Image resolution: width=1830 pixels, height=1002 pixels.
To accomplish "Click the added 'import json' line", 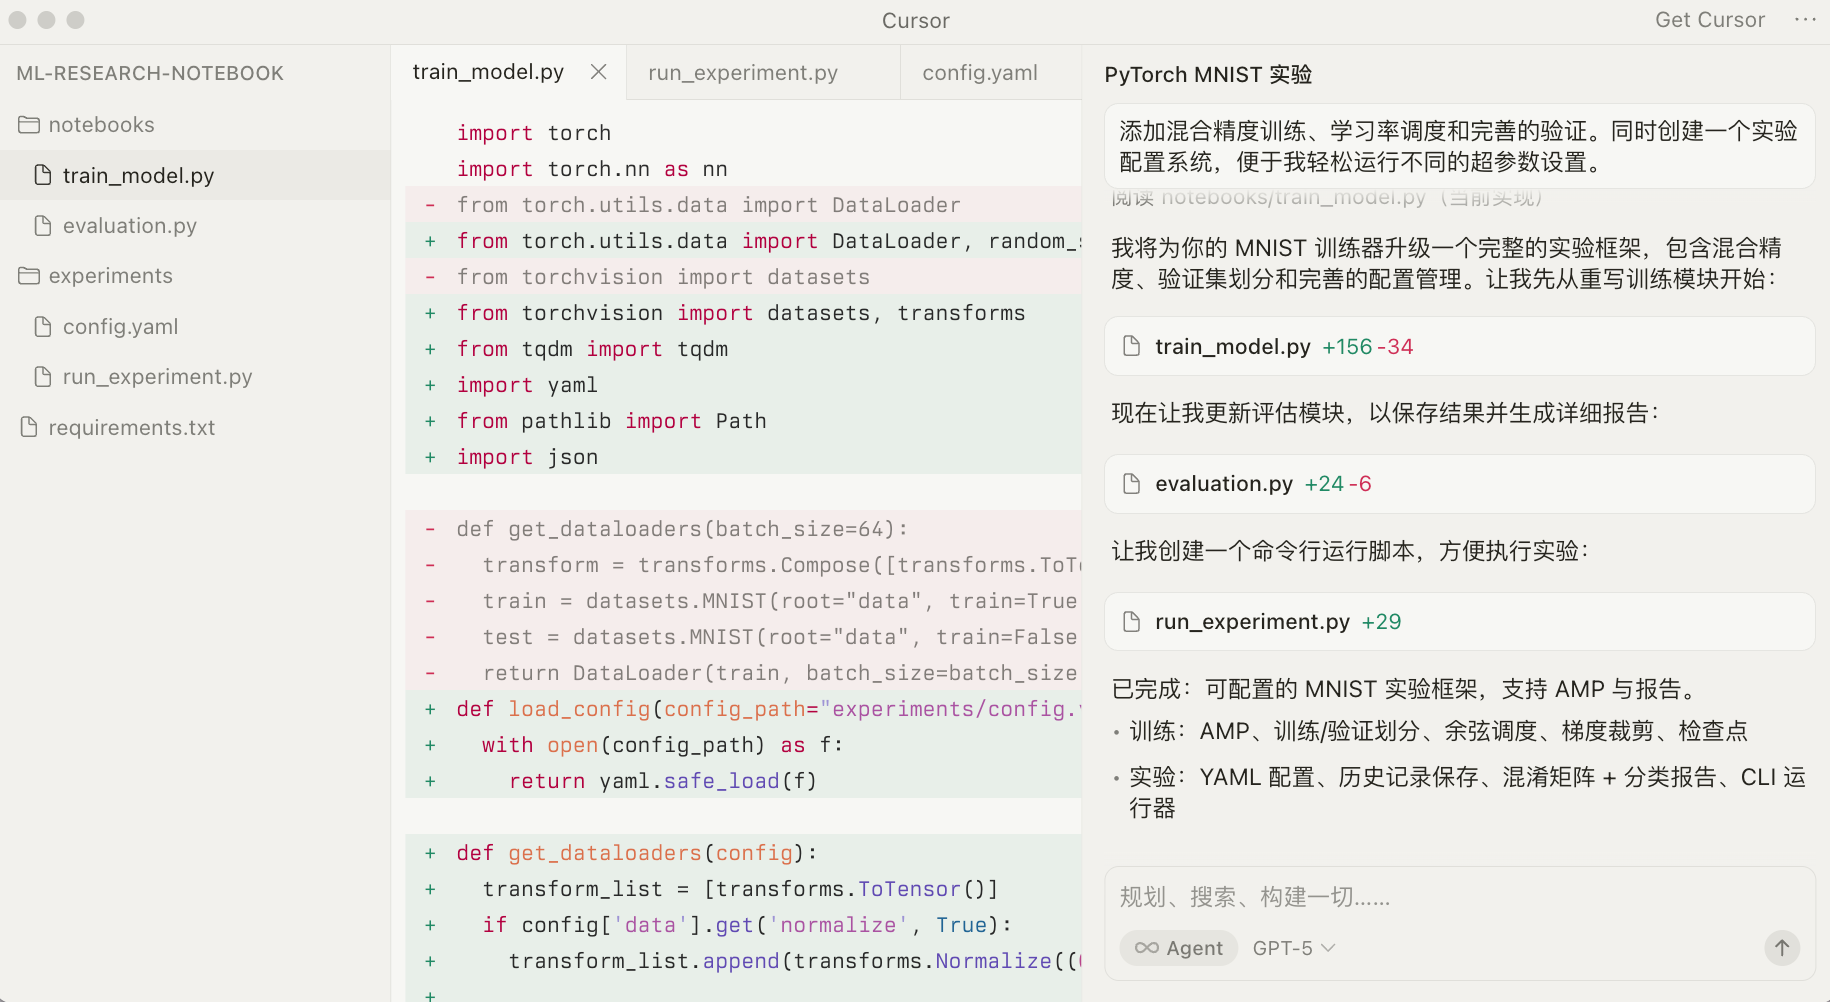I will click(x=743, y=457).
